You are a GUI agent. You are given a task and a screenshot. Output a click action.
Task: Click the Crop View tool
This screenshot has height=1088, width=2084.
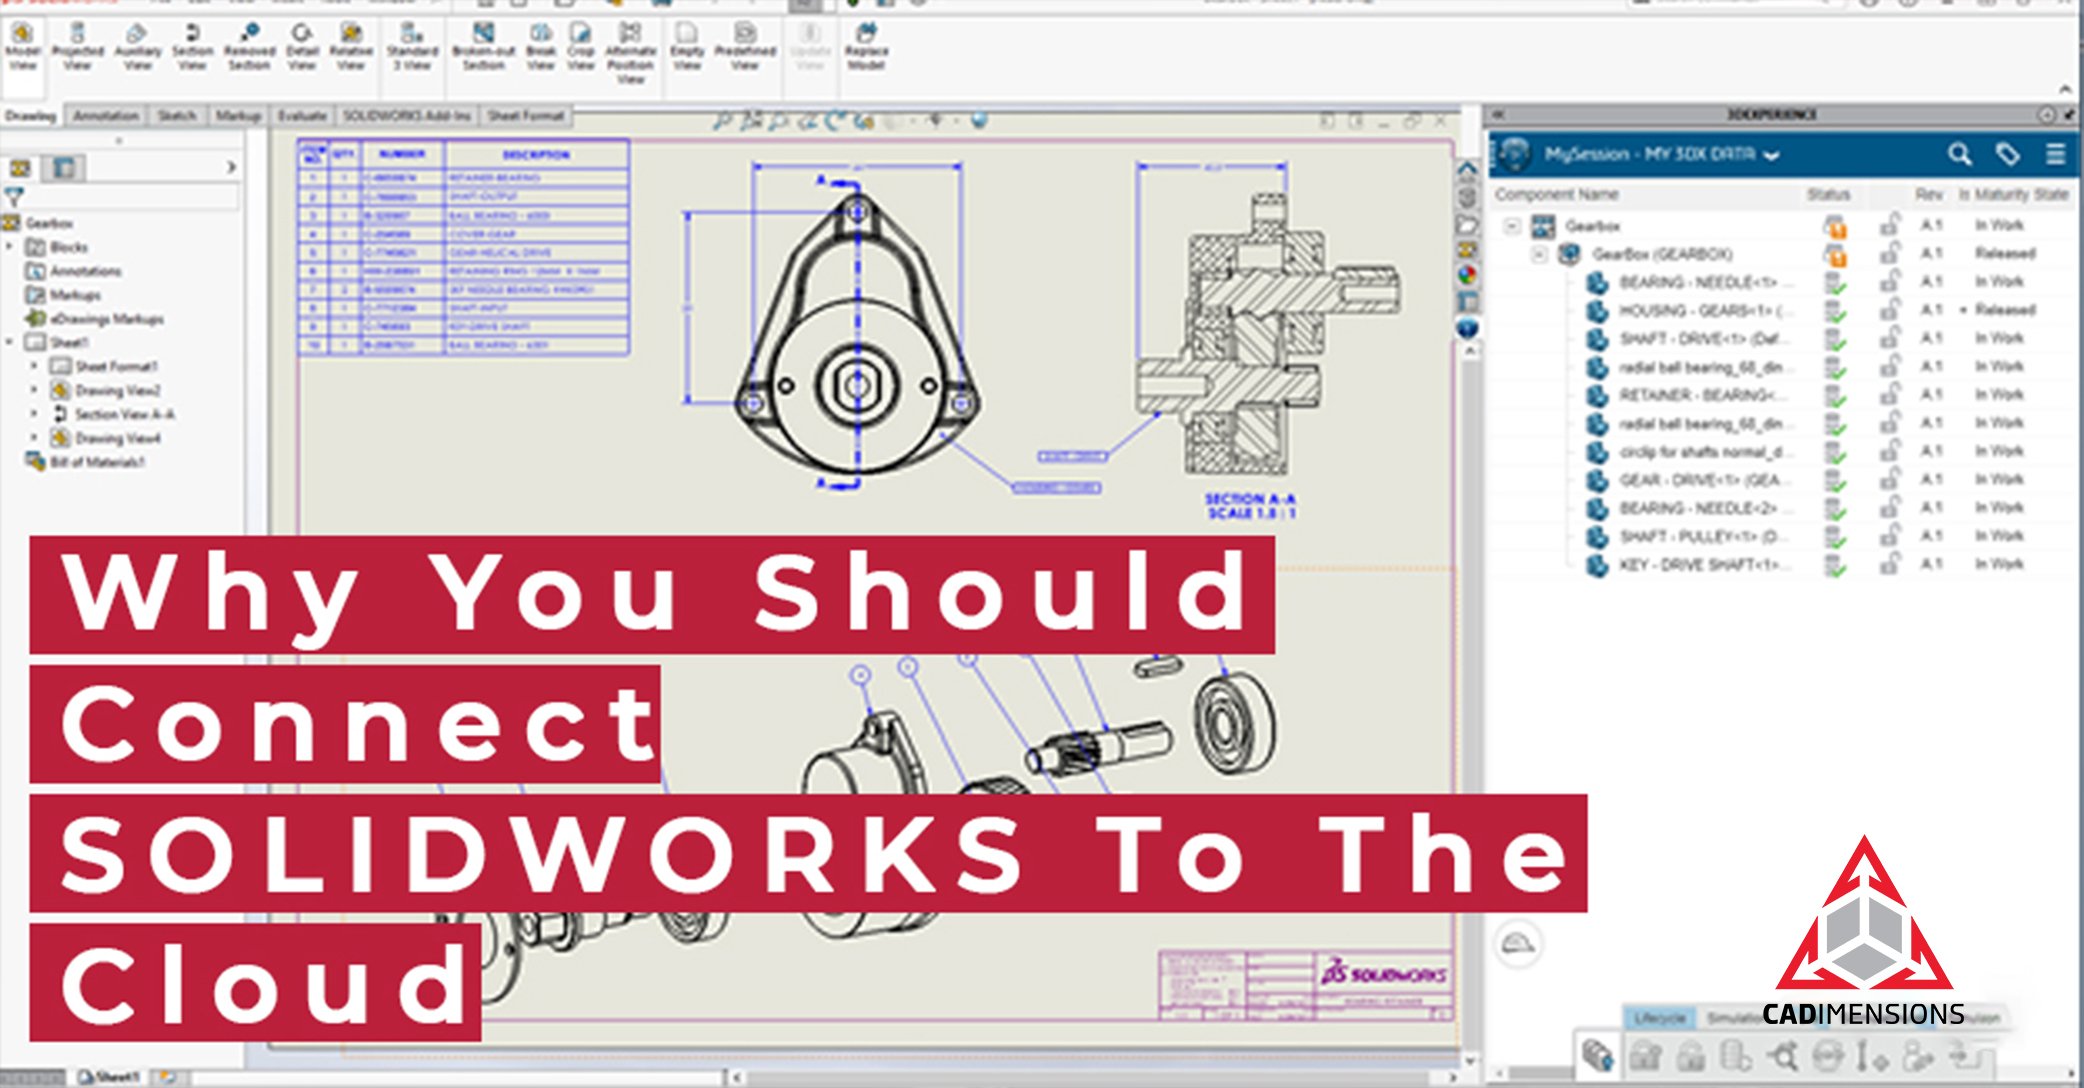point(580,50)
